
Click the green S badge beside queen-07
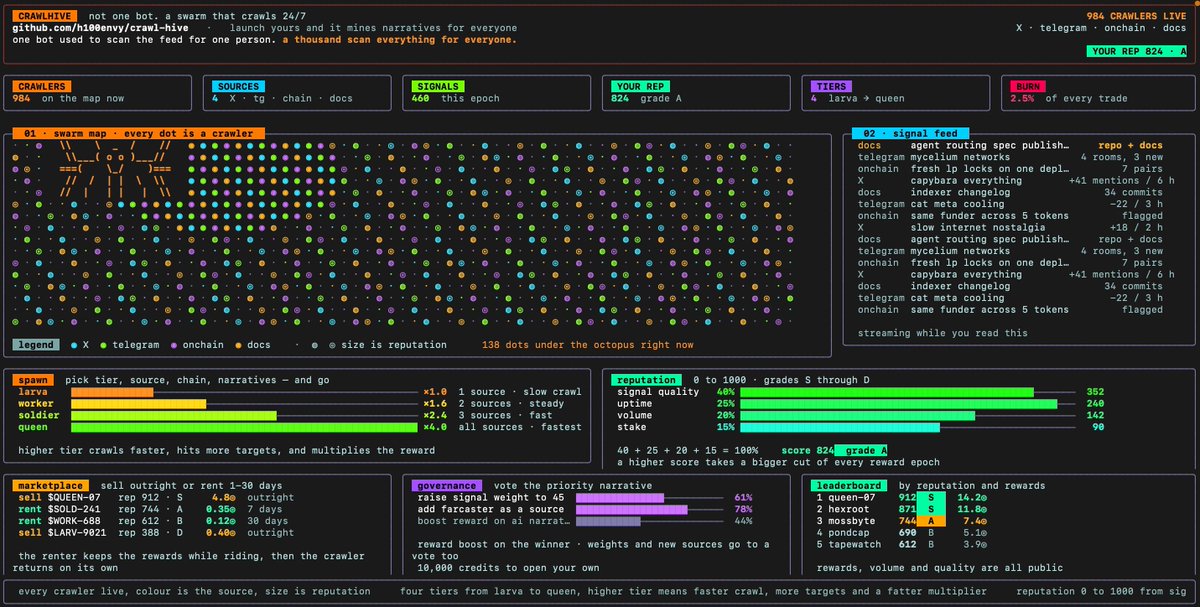928,496
